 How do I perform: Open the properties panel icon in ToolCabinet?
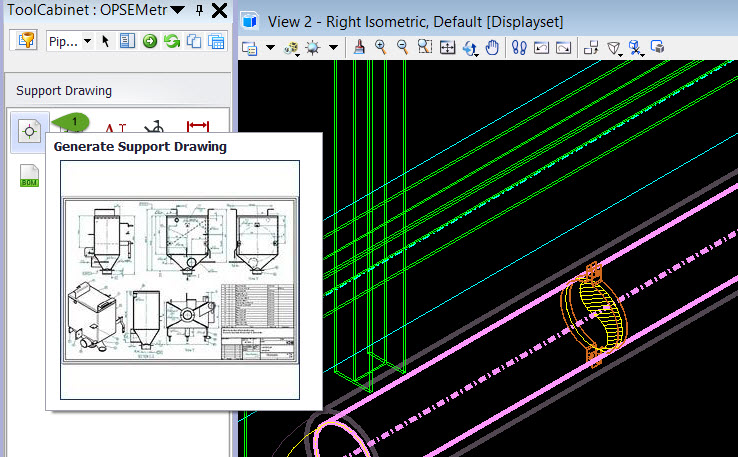tap(127, 41)
